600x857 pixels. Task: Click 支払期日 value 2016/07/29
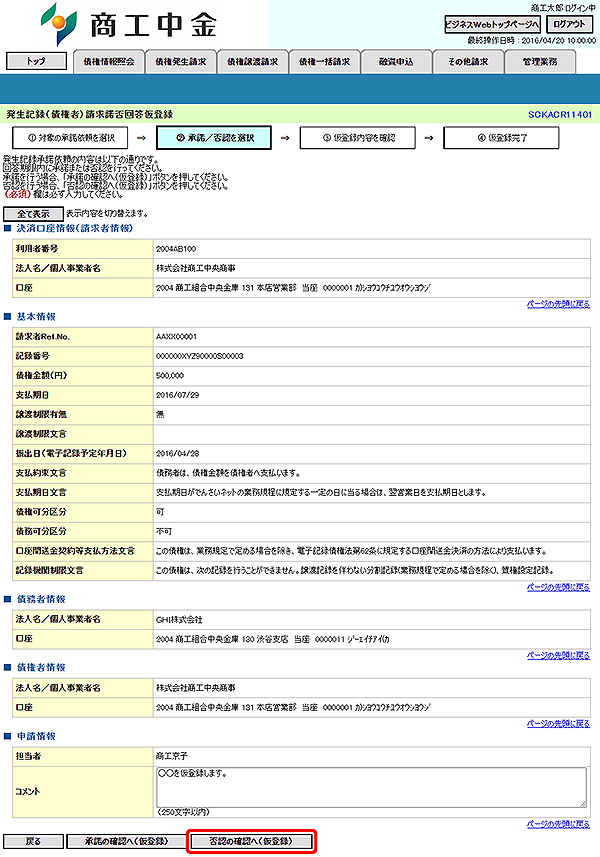[x=178, y=395]
